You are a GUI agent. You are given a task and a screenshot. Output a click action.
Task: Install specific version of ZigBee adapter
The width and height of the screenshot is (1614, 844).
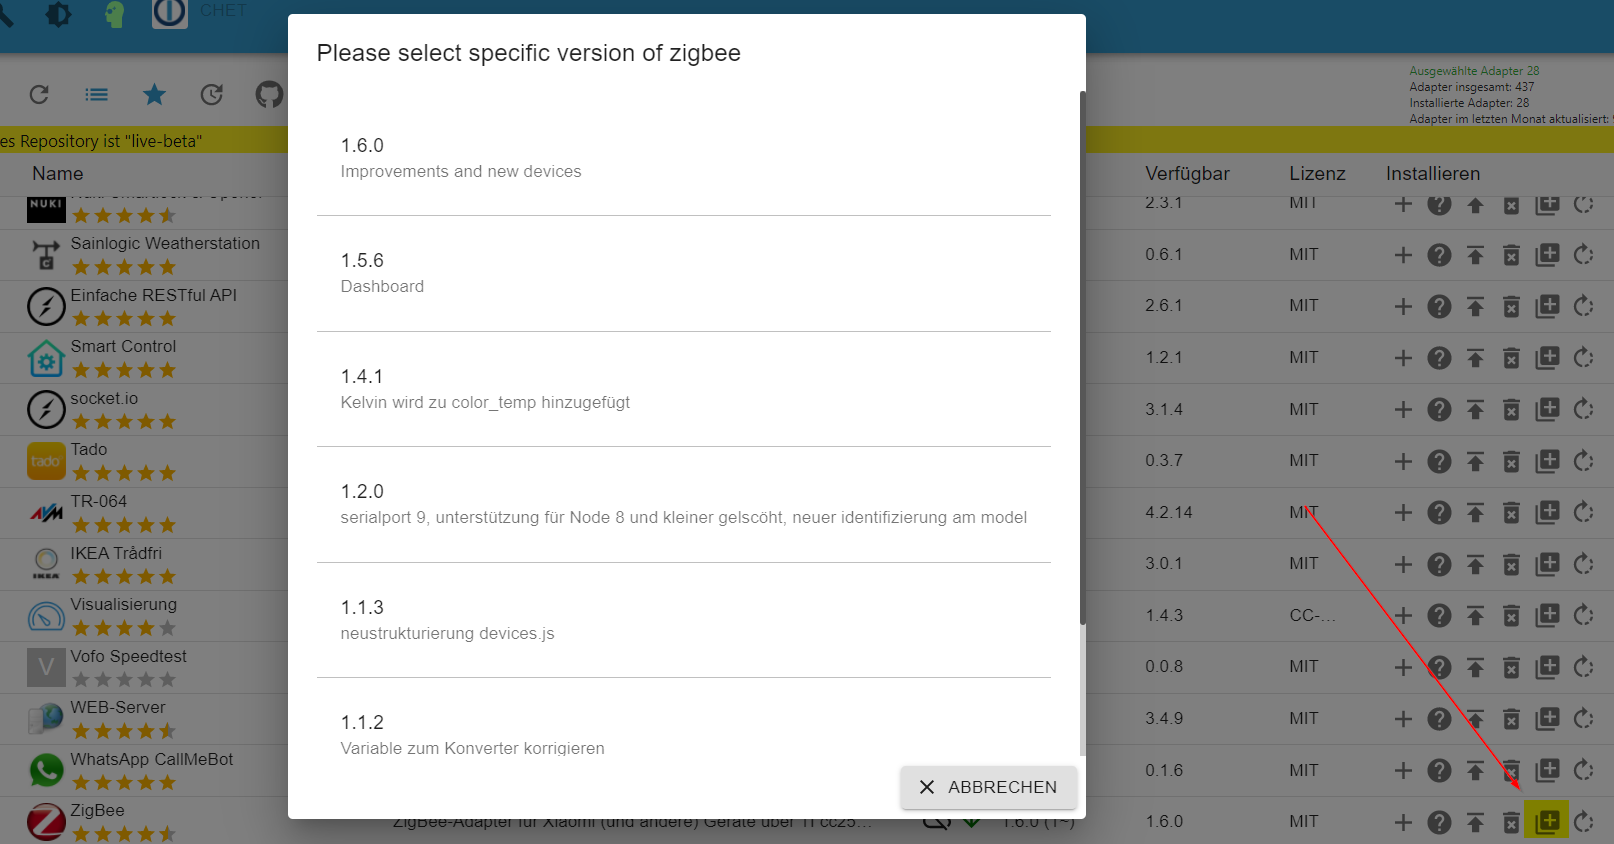[x=1547, y=822]
